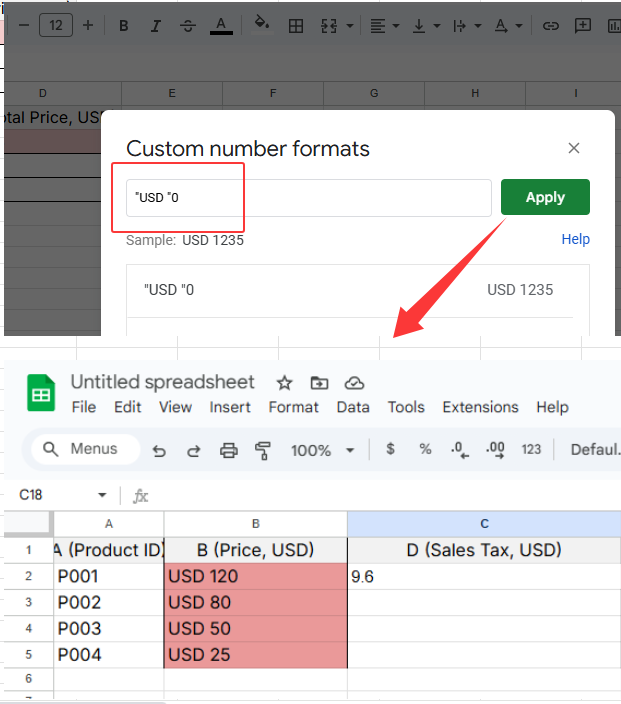This screenshot has width=621, height=704.
Task: Open the horizontal align dropdown
Action: point(384,26)
